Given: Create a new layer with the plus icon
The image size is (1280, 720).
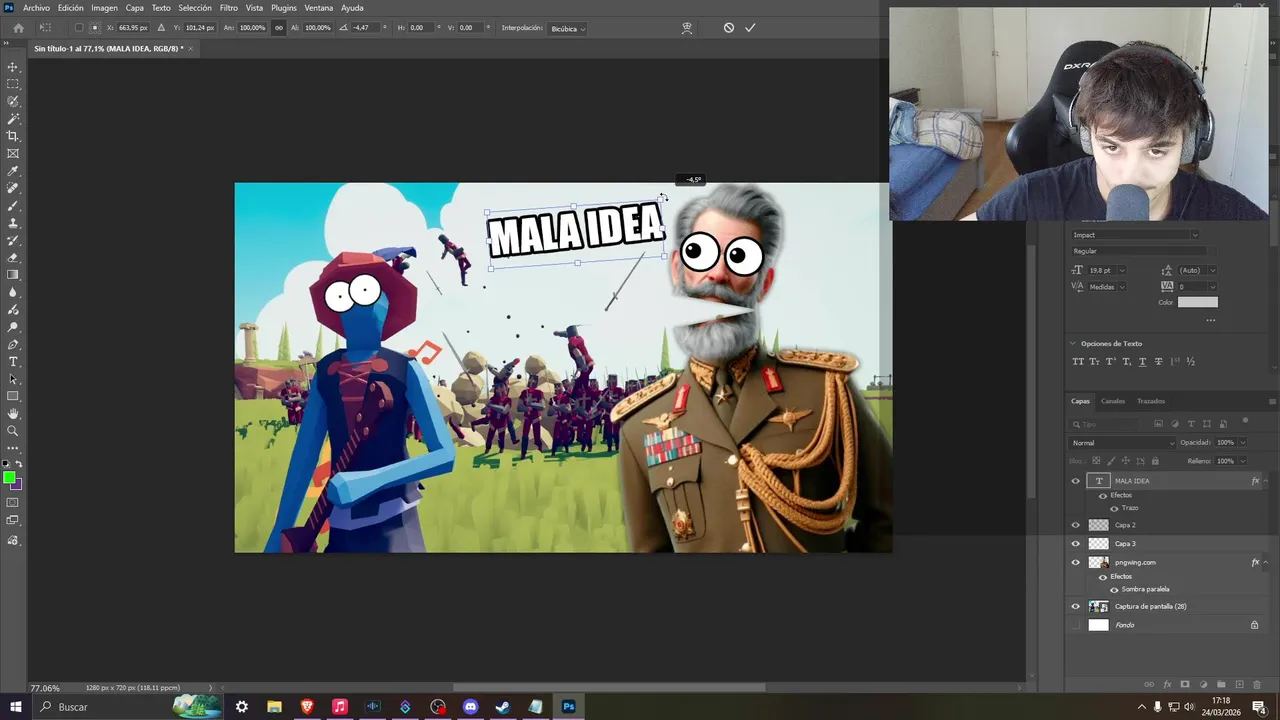Looking at the screenshot, I should click(1239, 685).
